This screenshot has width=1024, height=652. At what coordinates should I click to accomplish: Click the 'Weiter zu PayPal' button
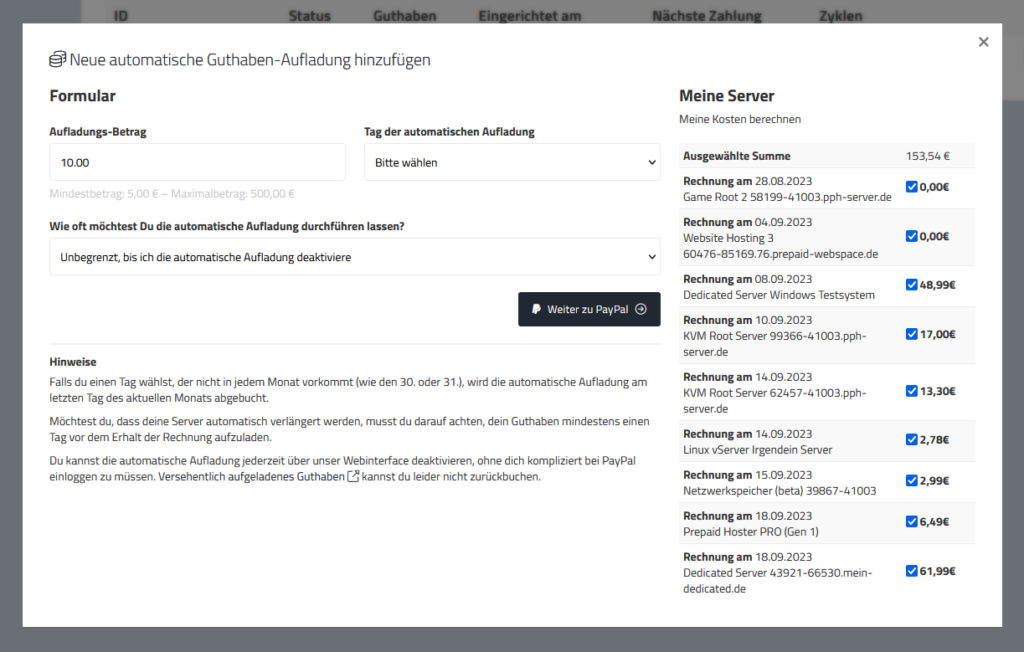589,309
